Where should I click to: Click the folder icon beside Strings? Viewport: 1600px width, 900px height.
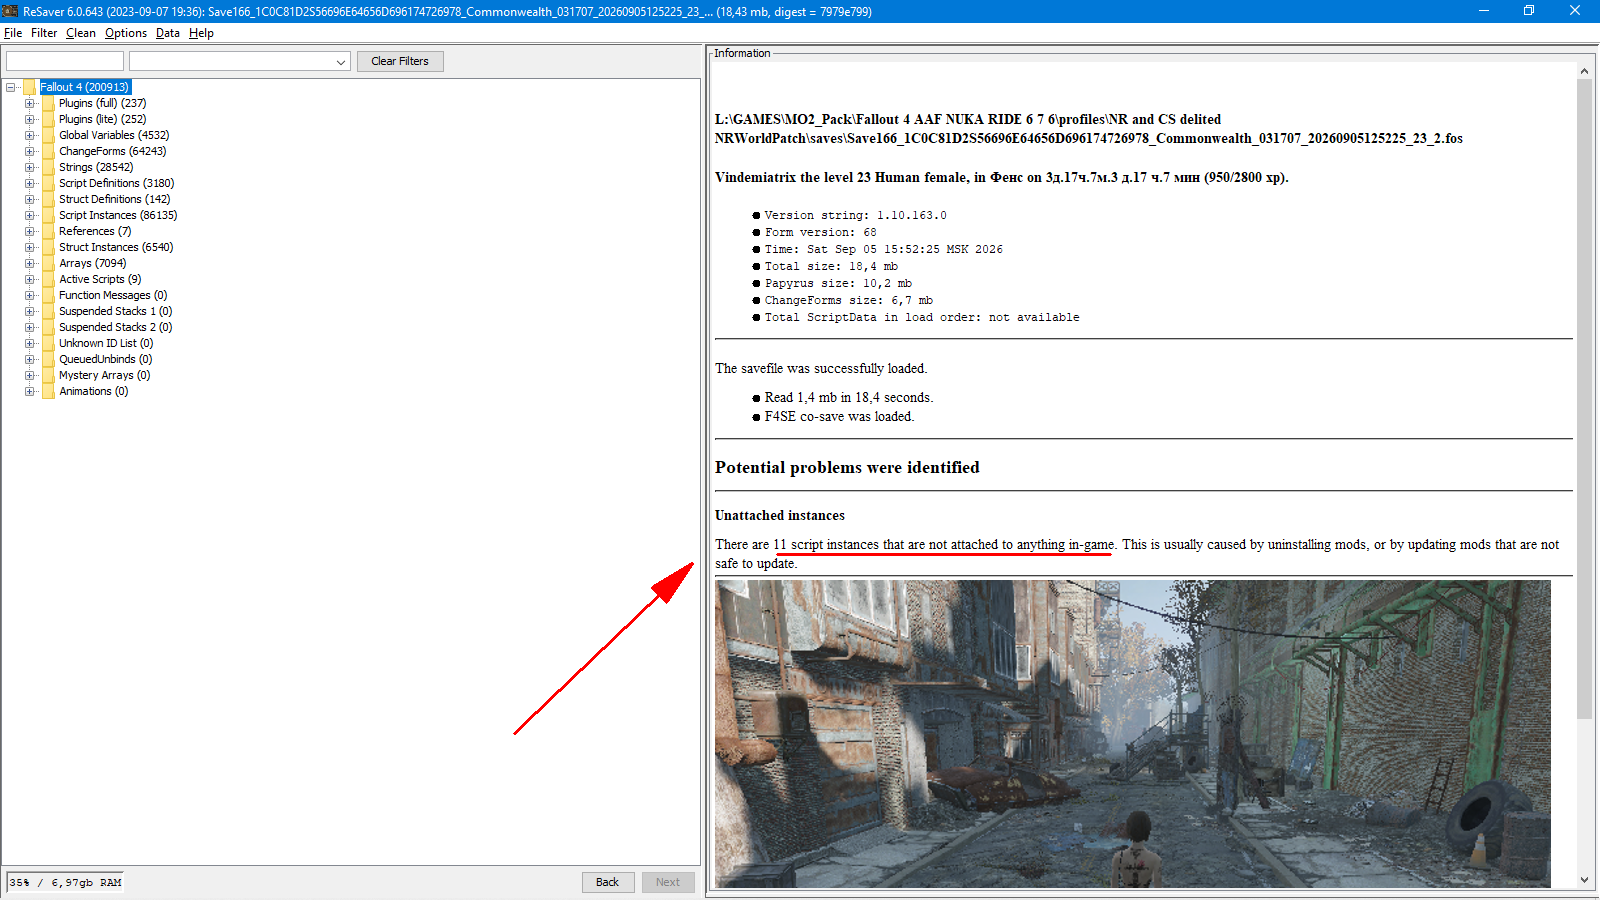(x=48, y=167)
